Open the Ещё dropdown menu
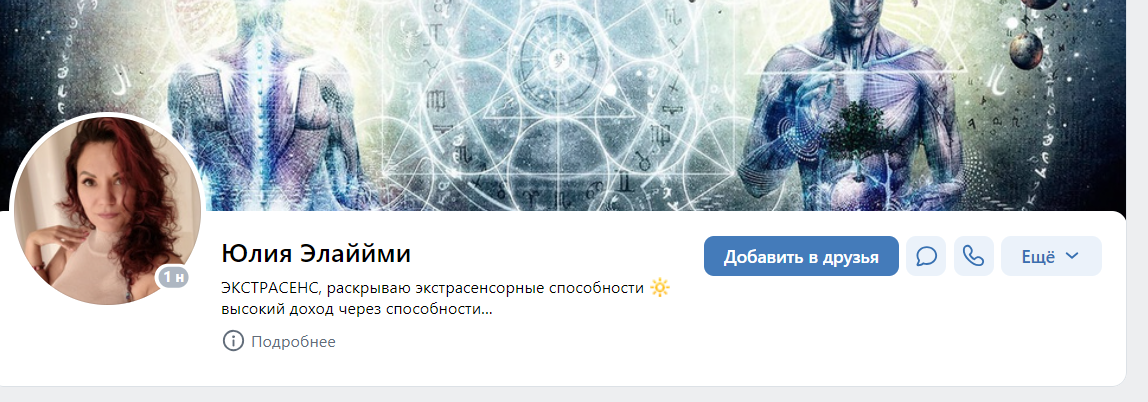The width and height of the screenshot is (1148, 402). tap(1051, 256)
